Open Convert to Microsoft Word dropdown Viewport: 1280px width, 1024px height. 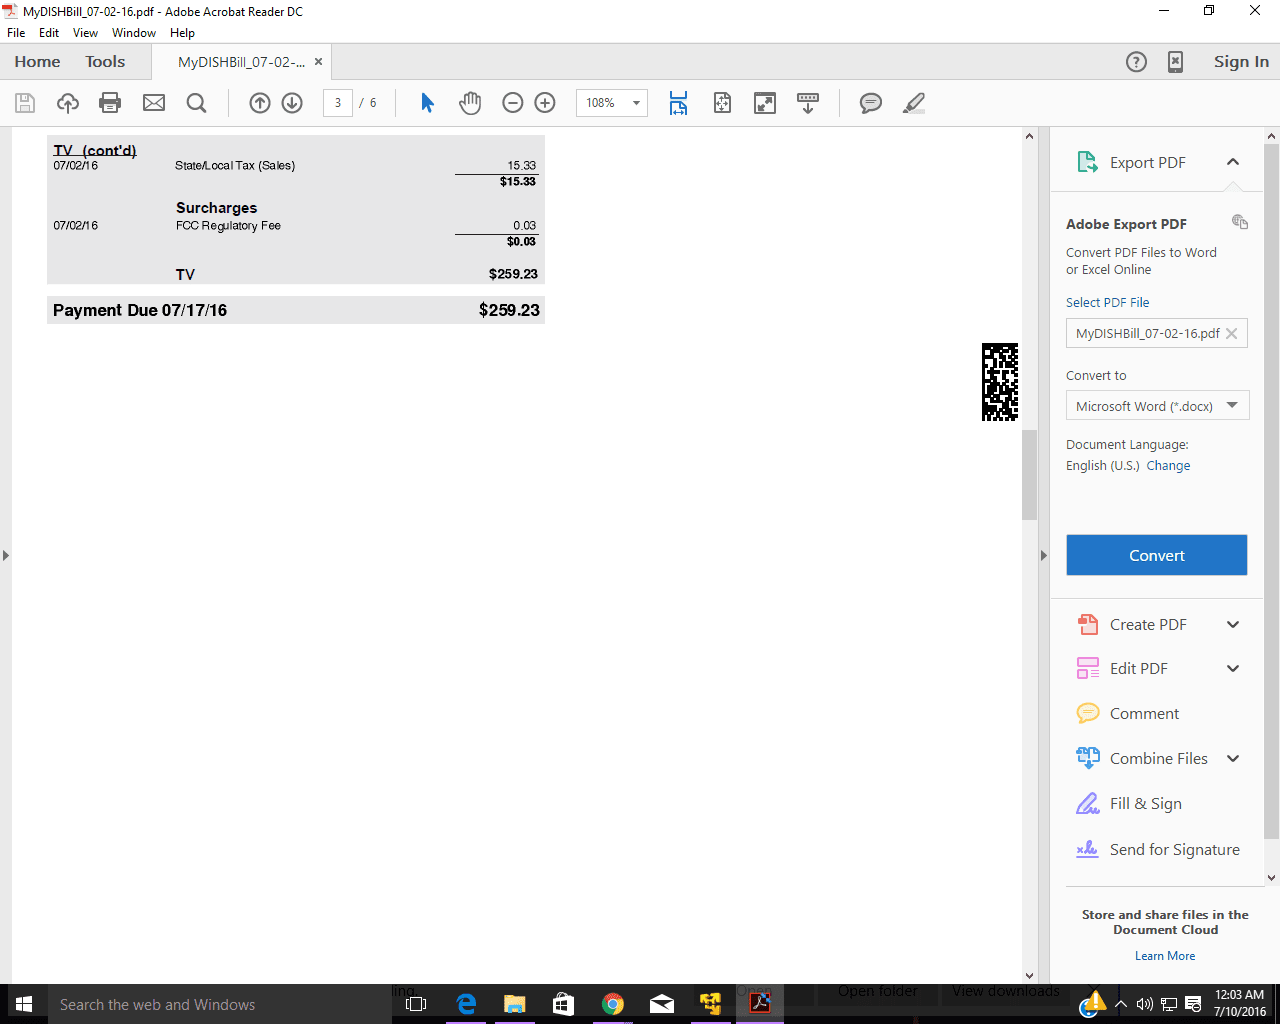pyautogui.click(x=1157, y=405)
